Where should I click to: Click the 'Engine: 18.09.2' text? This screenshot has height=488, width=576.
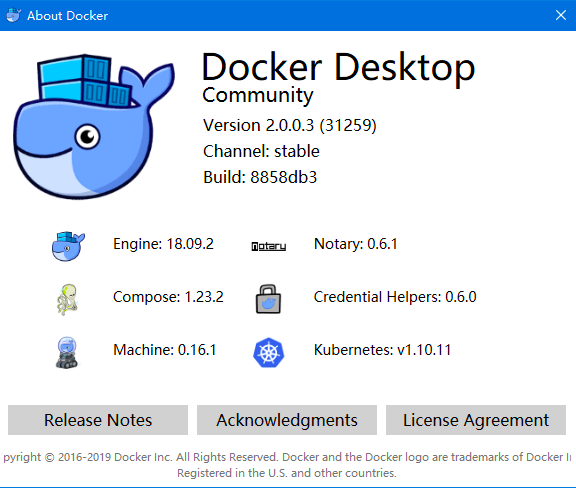click(163, 244)
